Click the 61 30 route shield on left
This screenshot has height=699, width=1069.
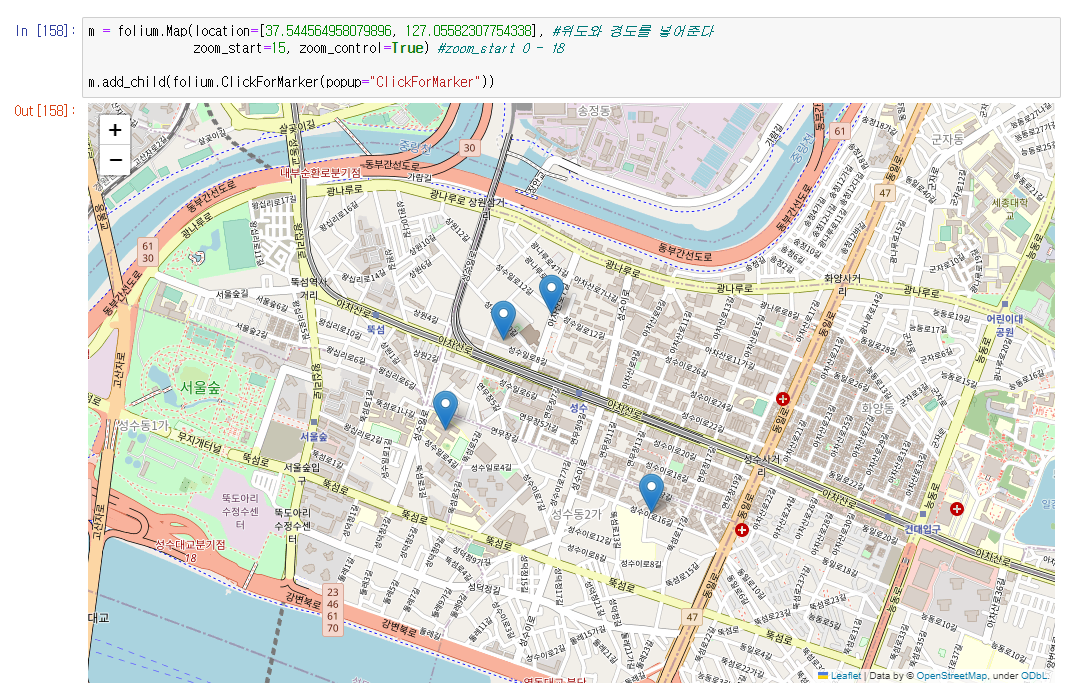(148, 252)
